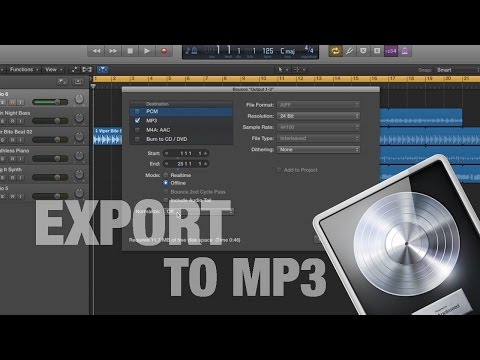Click the up arrow of the Start field
480x360 pixels.
205,153
